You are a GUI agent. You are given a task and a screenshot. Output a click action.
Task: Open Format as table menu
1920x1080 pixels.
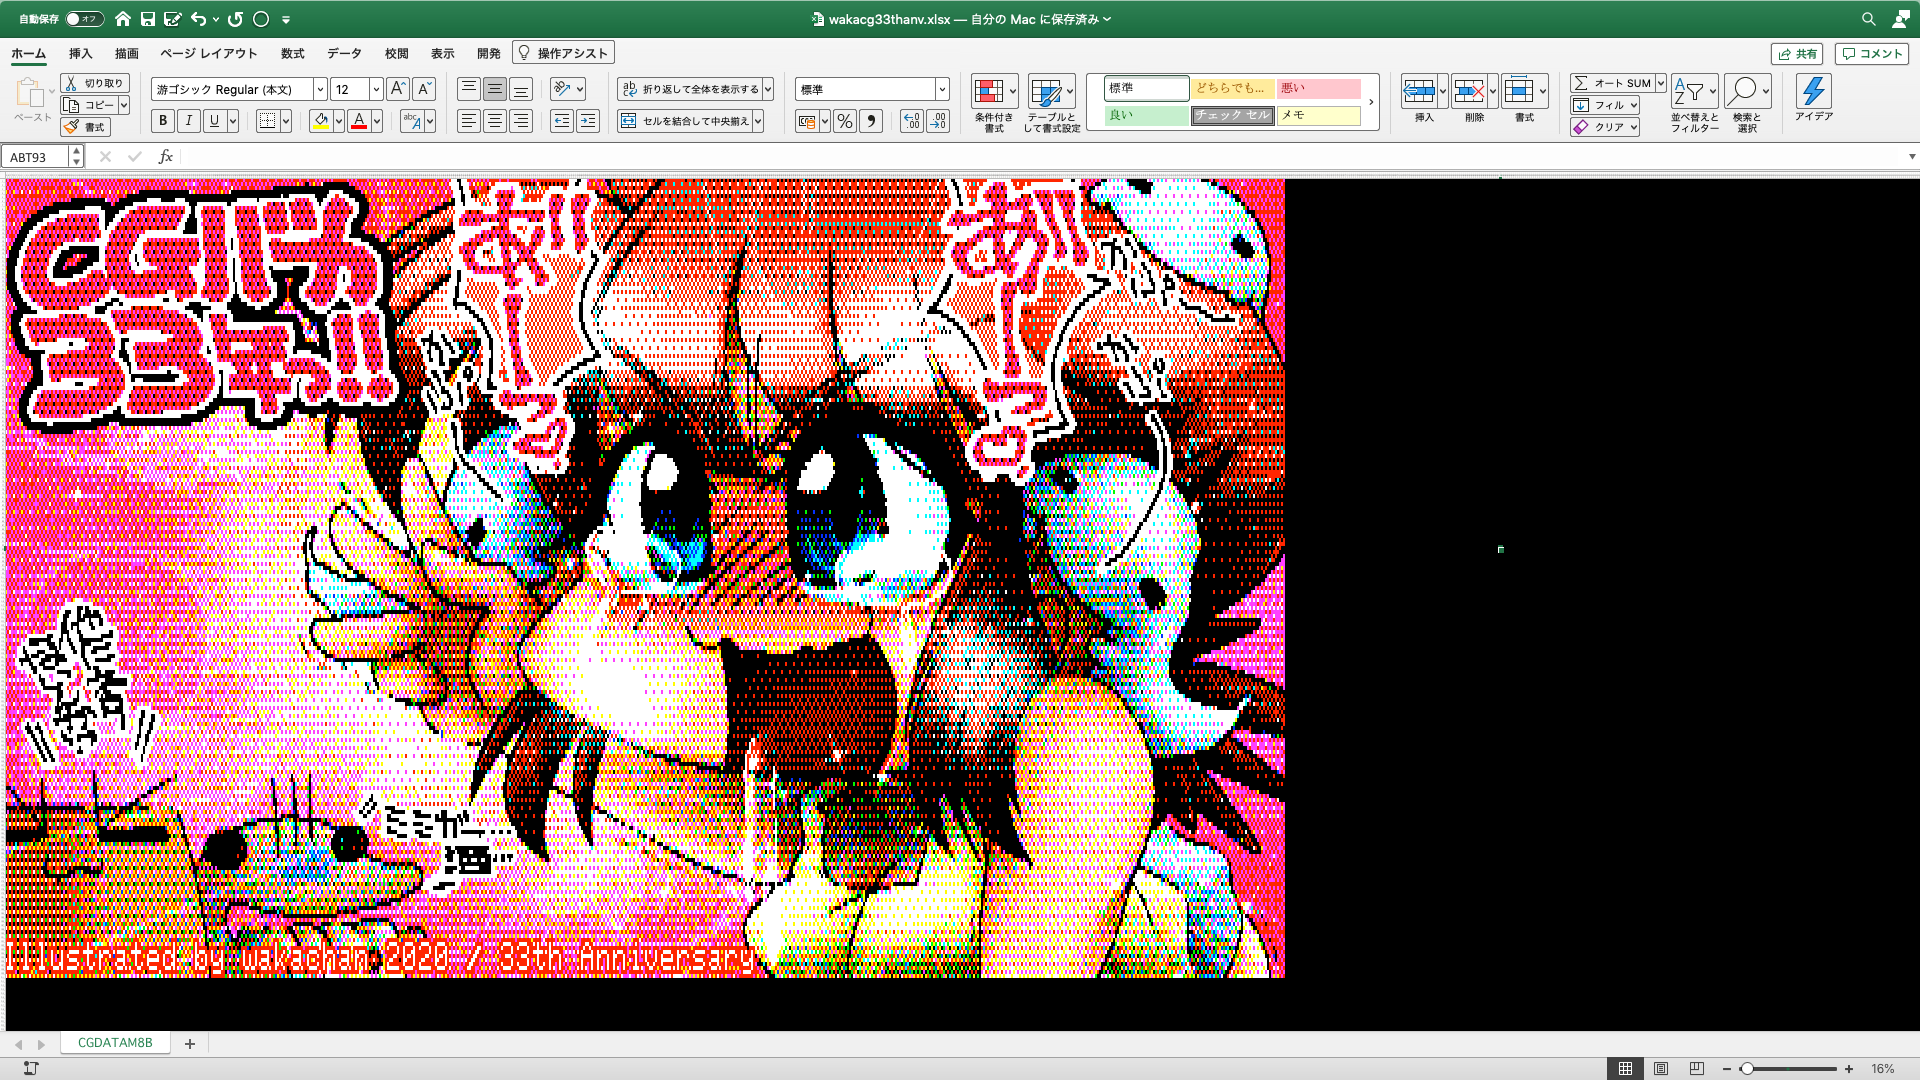1051,104
